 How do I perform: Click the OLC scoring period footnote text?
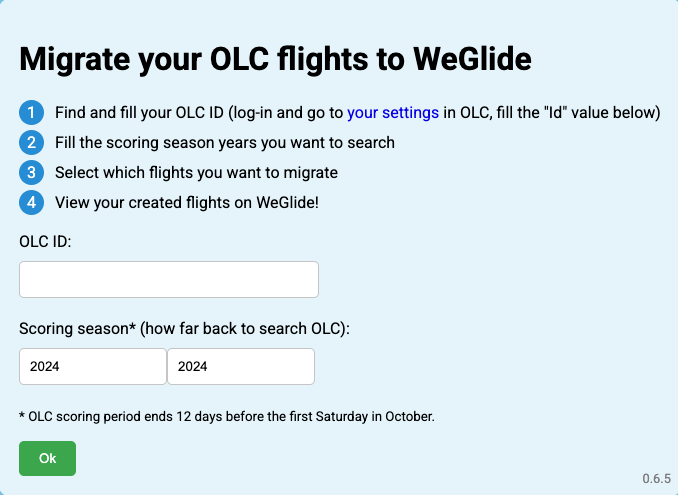pos(227,416)
